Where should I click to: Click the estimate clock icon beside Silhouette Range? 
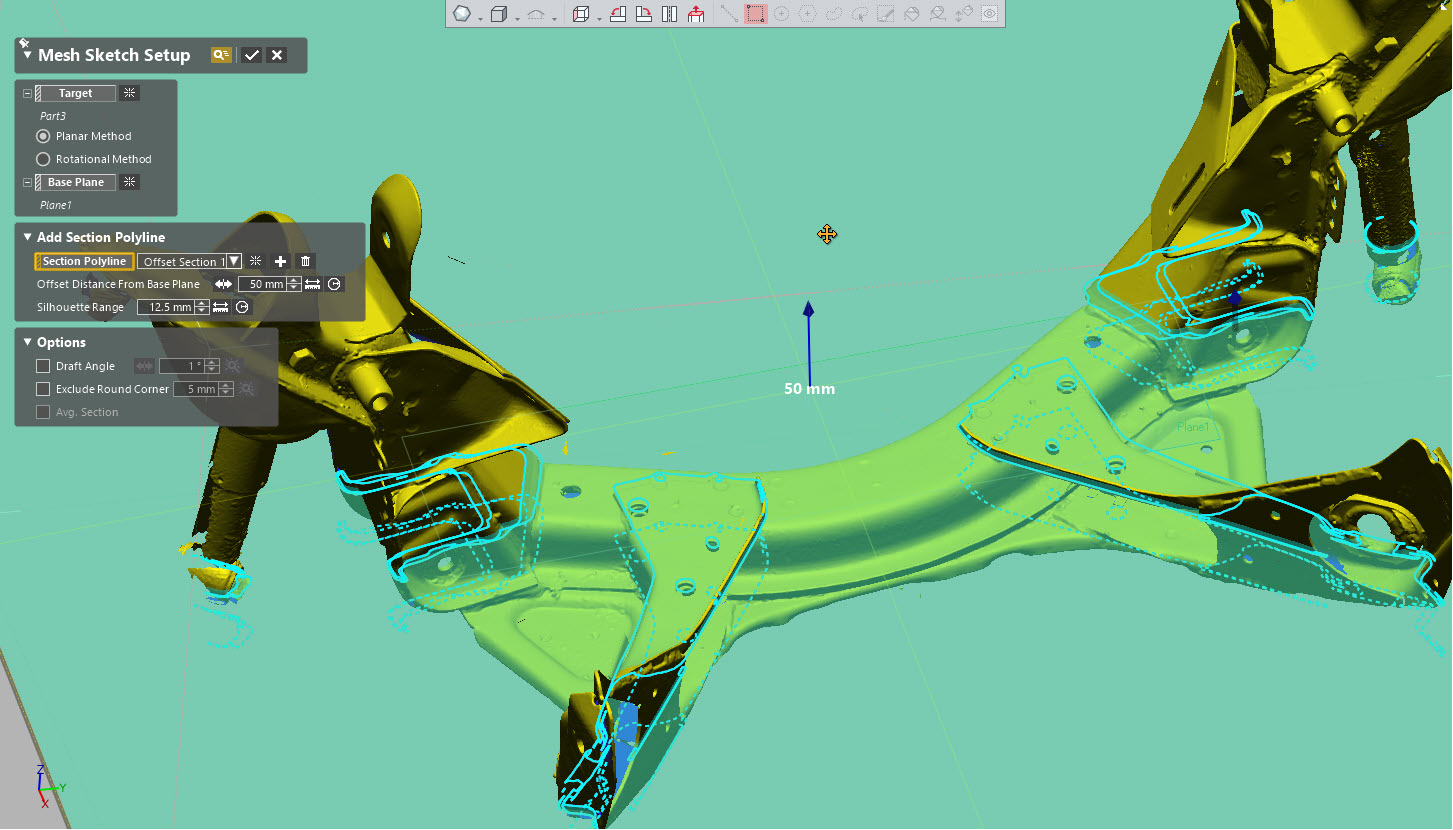(x=242, y=307)
